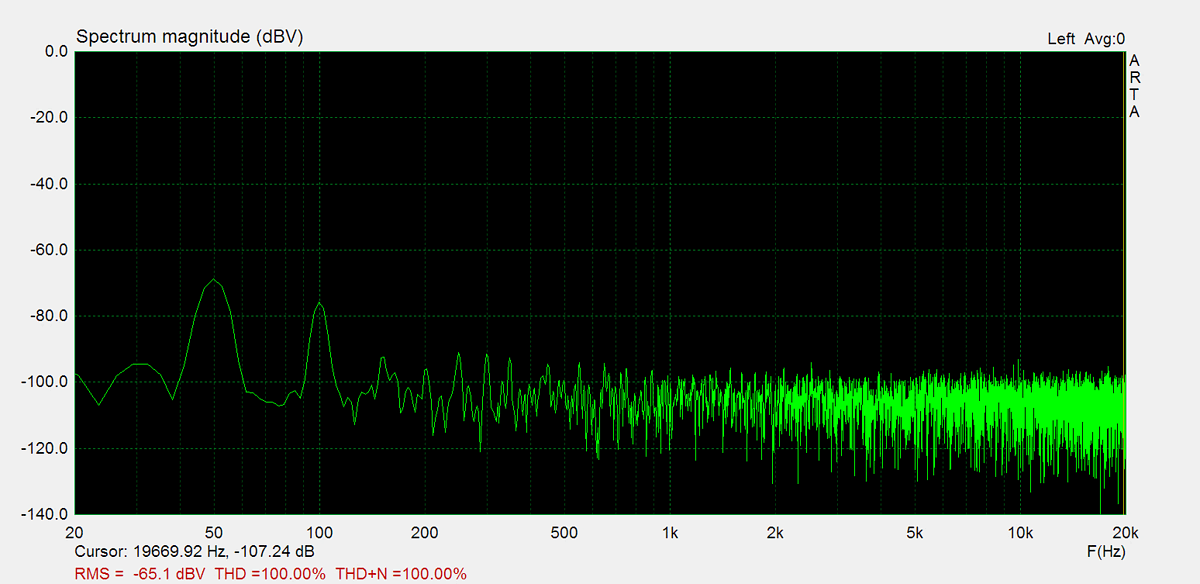Click the vertical ARTA label
The height and width of the screenshot is (584, 1200).
click(x=1134, y=86)
